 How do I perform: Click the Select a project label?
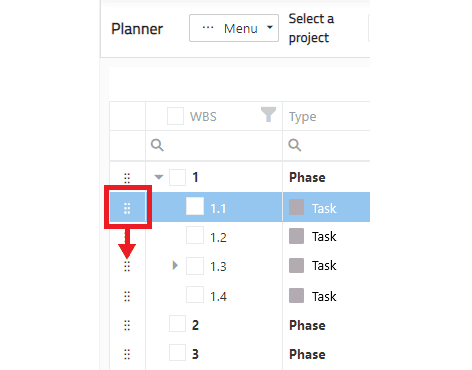311,28
